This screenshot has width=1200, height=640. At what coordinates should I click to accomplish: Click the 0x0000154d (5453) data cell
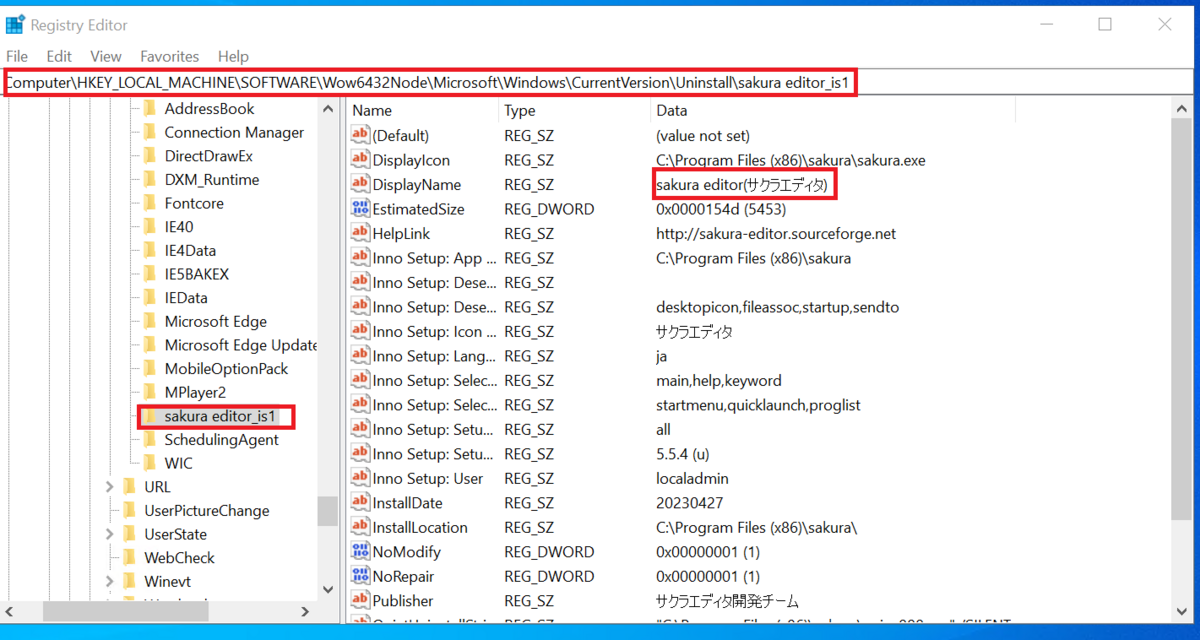pyautogui.click(x=720, y=209)
